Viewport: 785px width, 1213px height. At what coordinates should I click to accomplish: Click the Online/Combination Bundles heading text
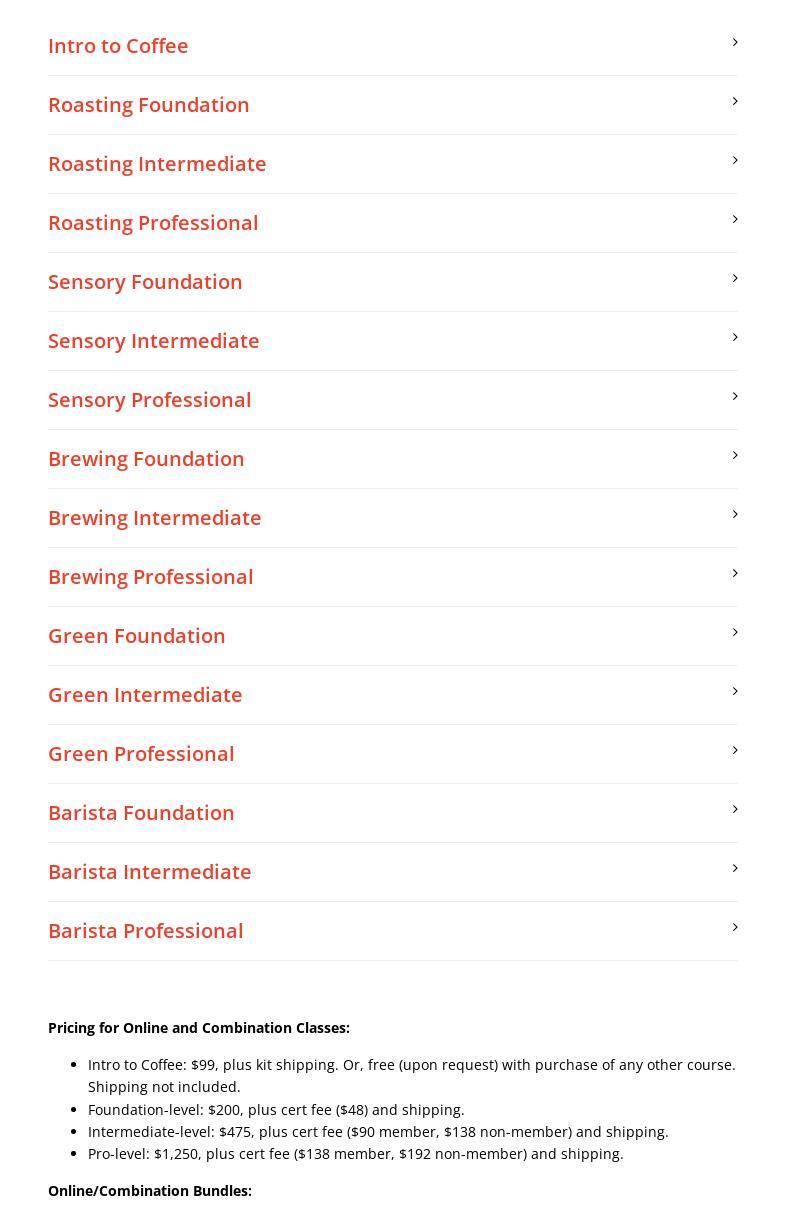click(150, 1191)
